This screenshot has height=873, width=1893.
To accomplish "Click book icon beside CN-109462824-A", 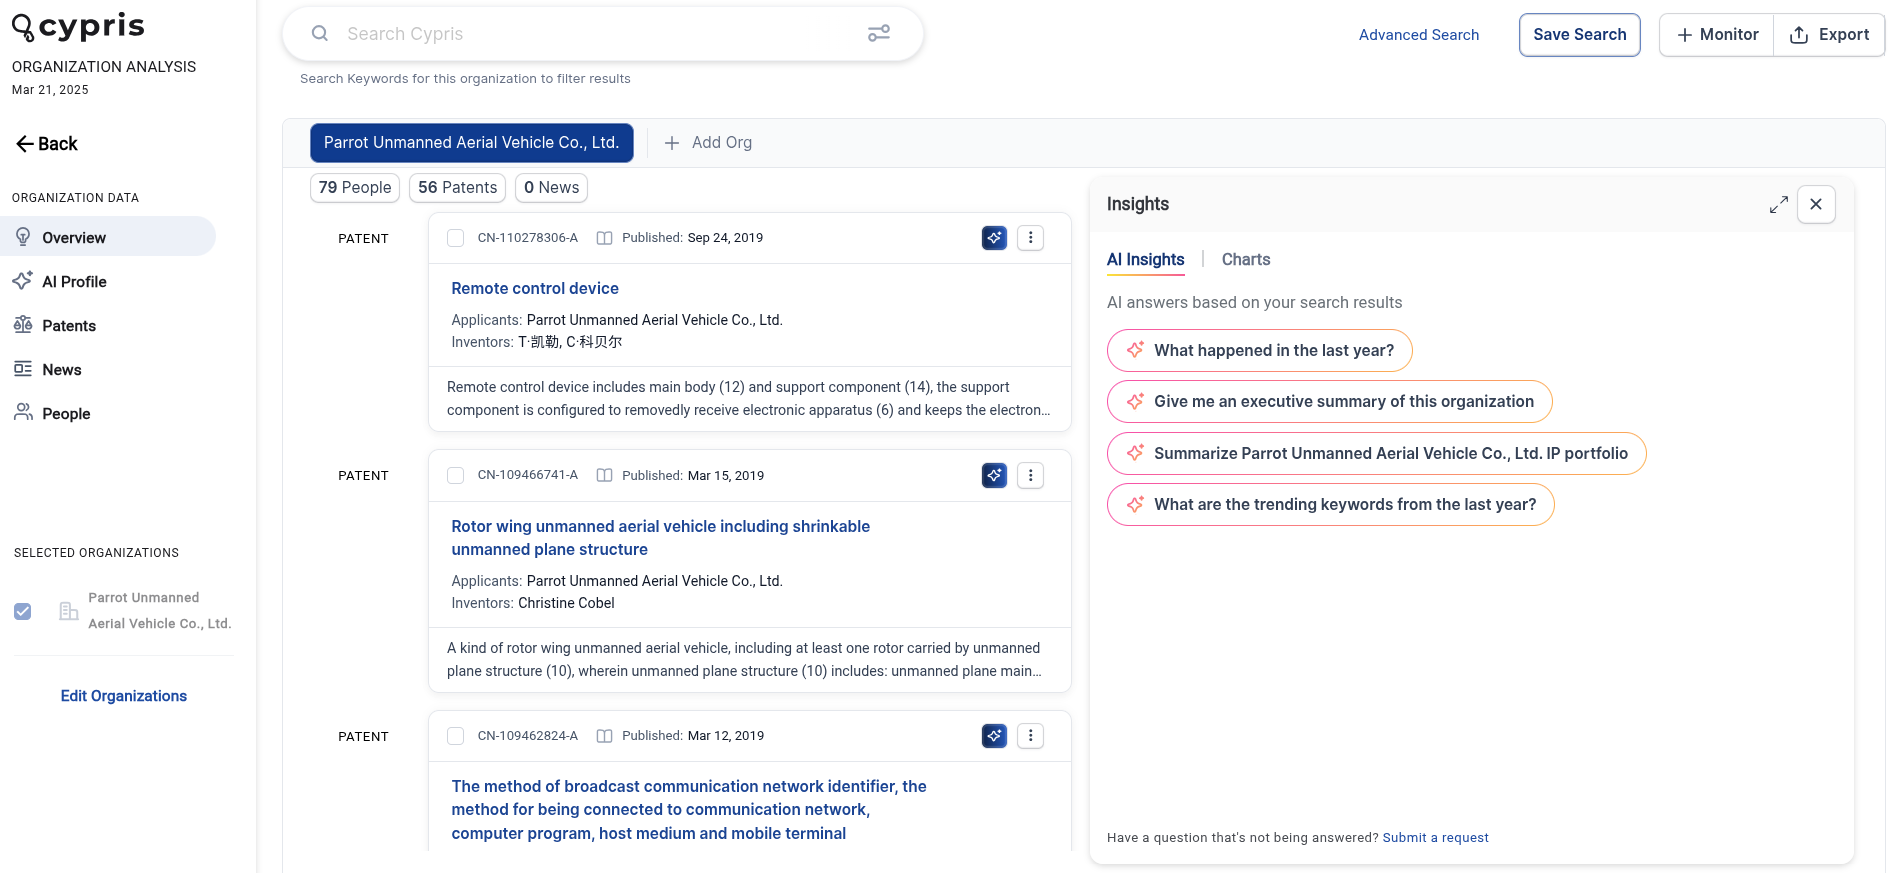I will coord(604,736).
